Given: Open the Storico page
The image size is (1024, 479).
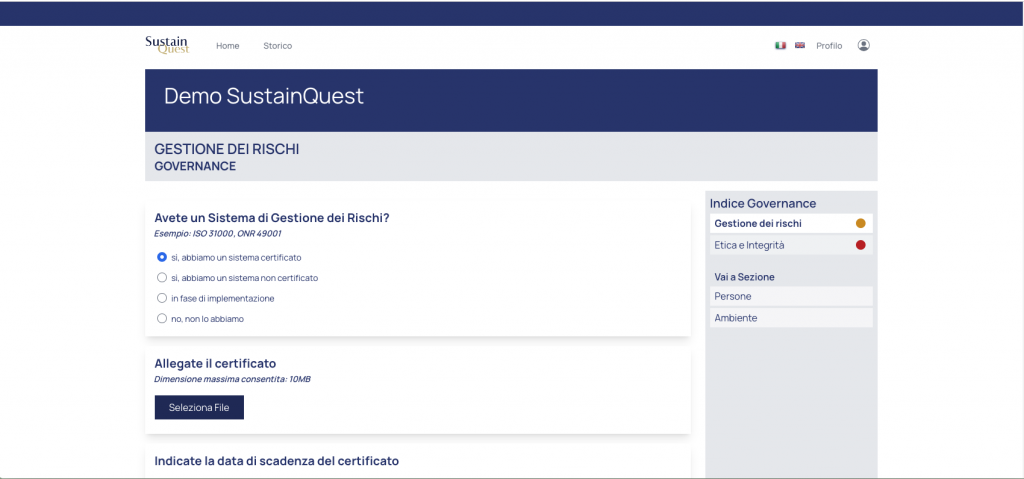Looking at the screenshot, I should tap(278, 46).
